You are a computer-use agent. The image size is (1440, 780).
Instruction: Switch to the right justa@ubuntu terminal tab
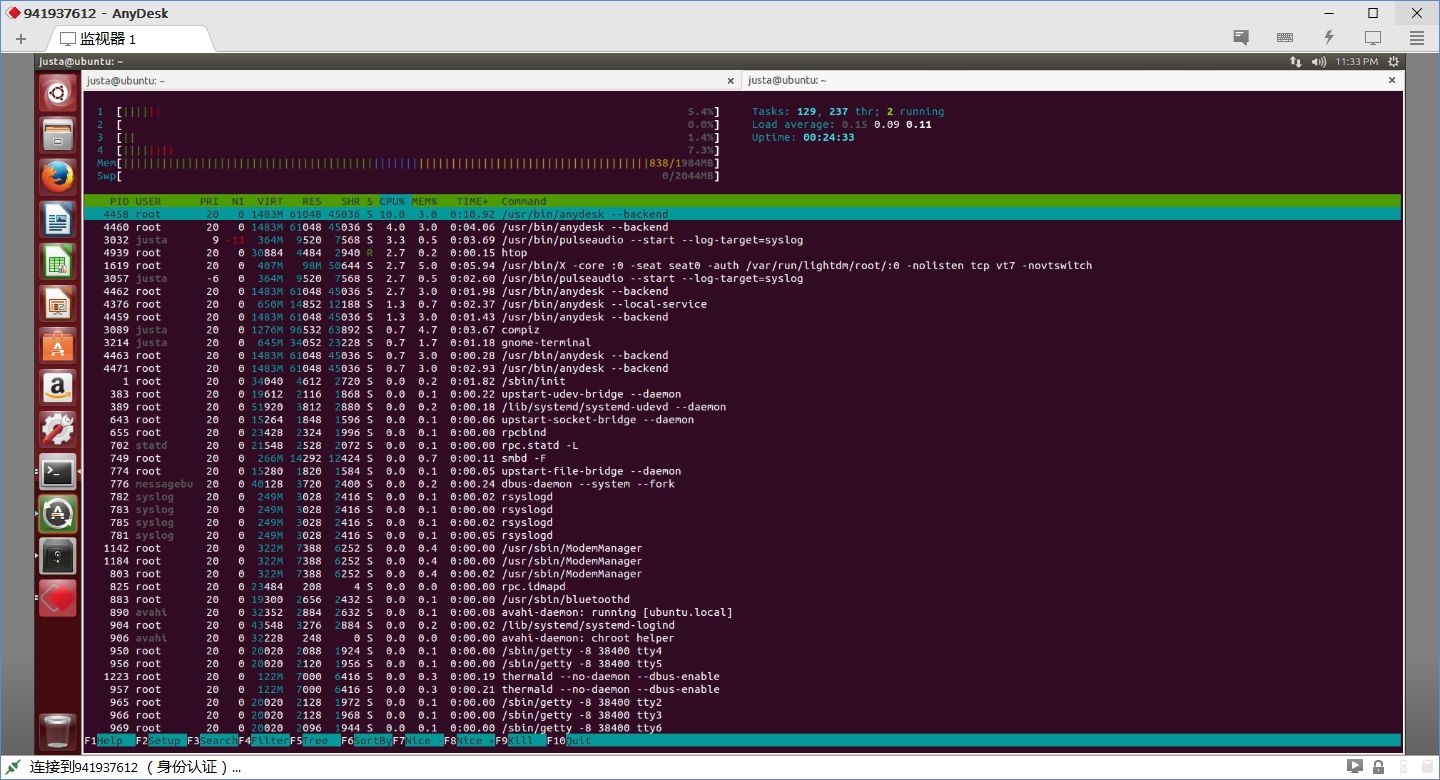pos(1072,80)
